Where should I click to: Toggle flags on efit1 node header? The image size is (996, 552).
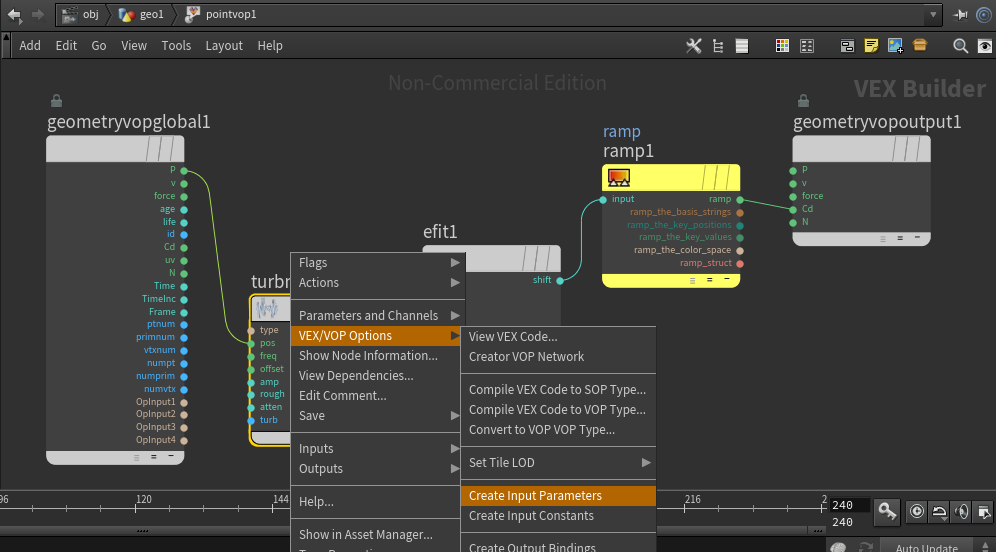[x=537, y=259]
